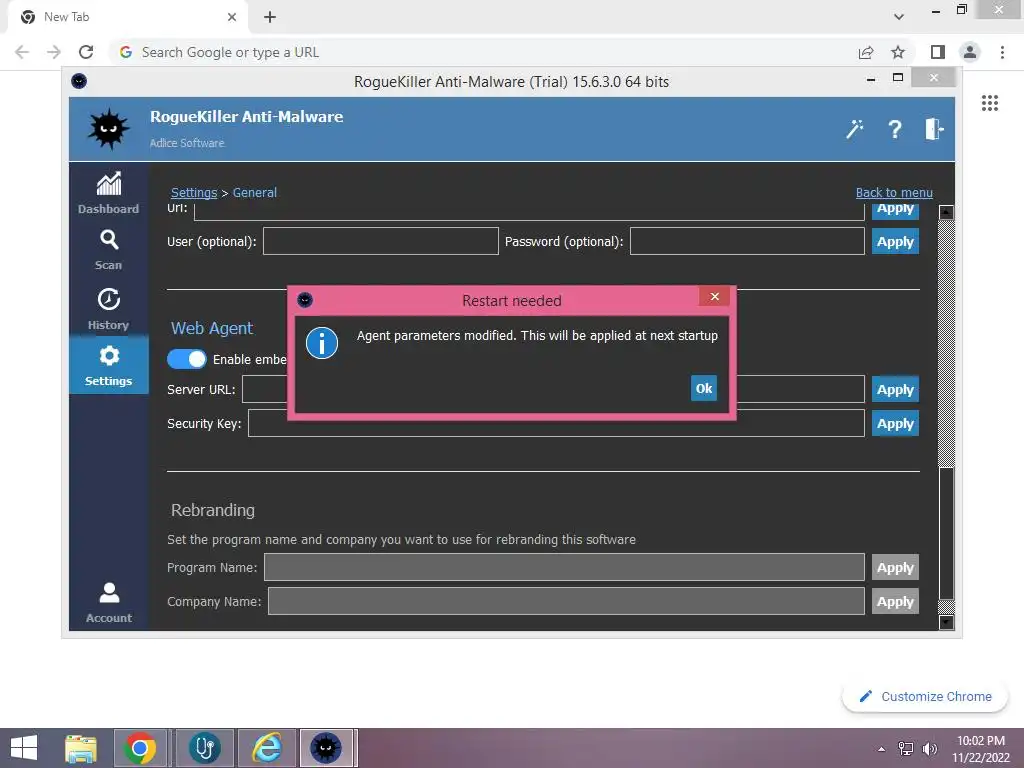Show hidden system tray icons
Image resolution: width=1024 pixels, height=768 pixels.
(882, 749)
